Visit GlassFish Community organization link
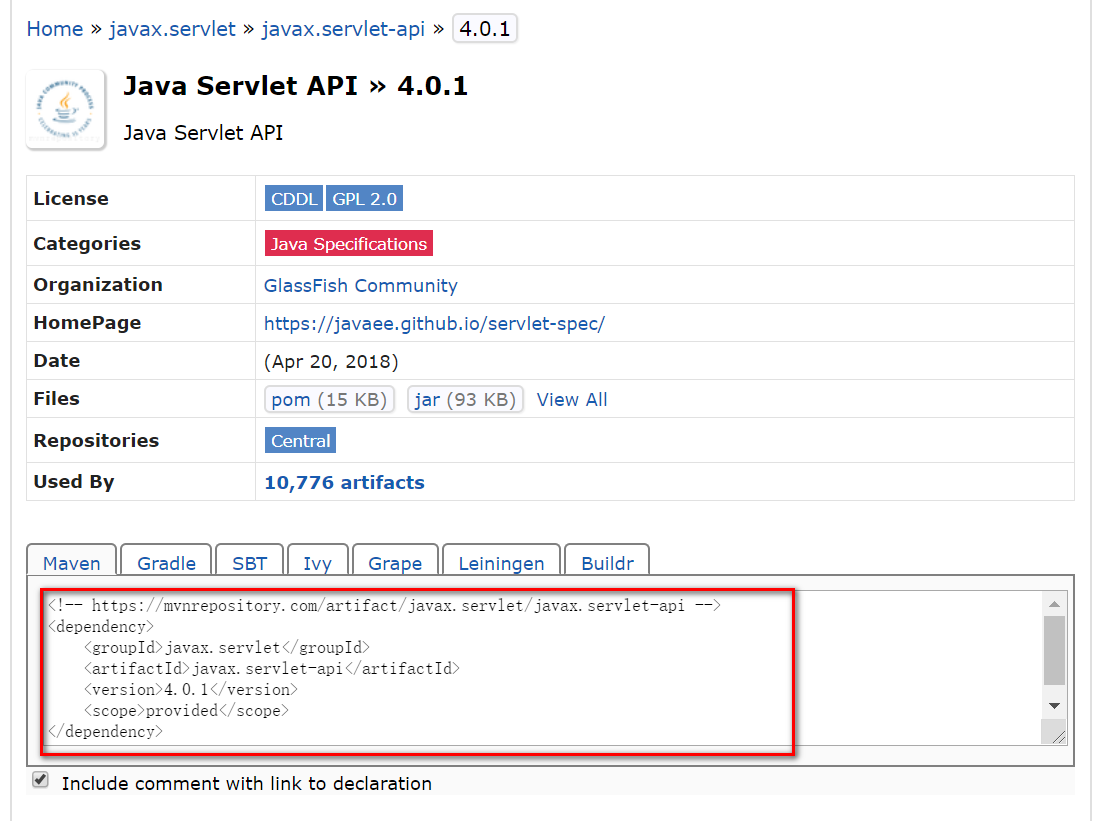 360,286
